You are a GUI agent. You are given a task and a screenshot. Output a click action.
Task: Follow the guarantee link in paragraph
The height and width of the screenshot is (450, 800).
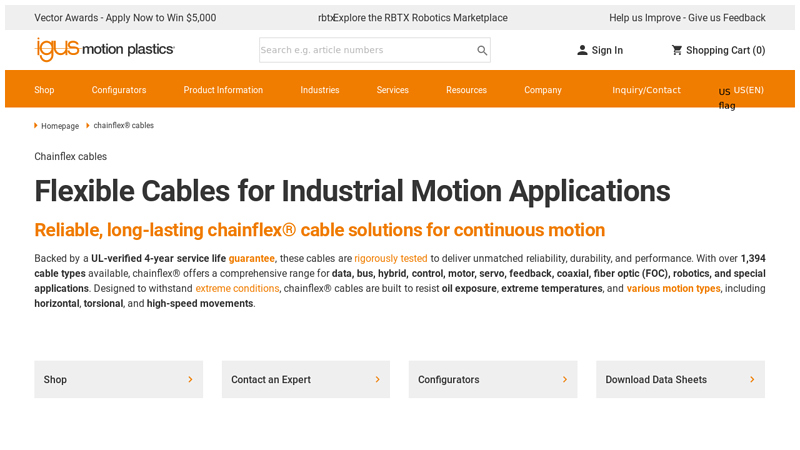252,258
